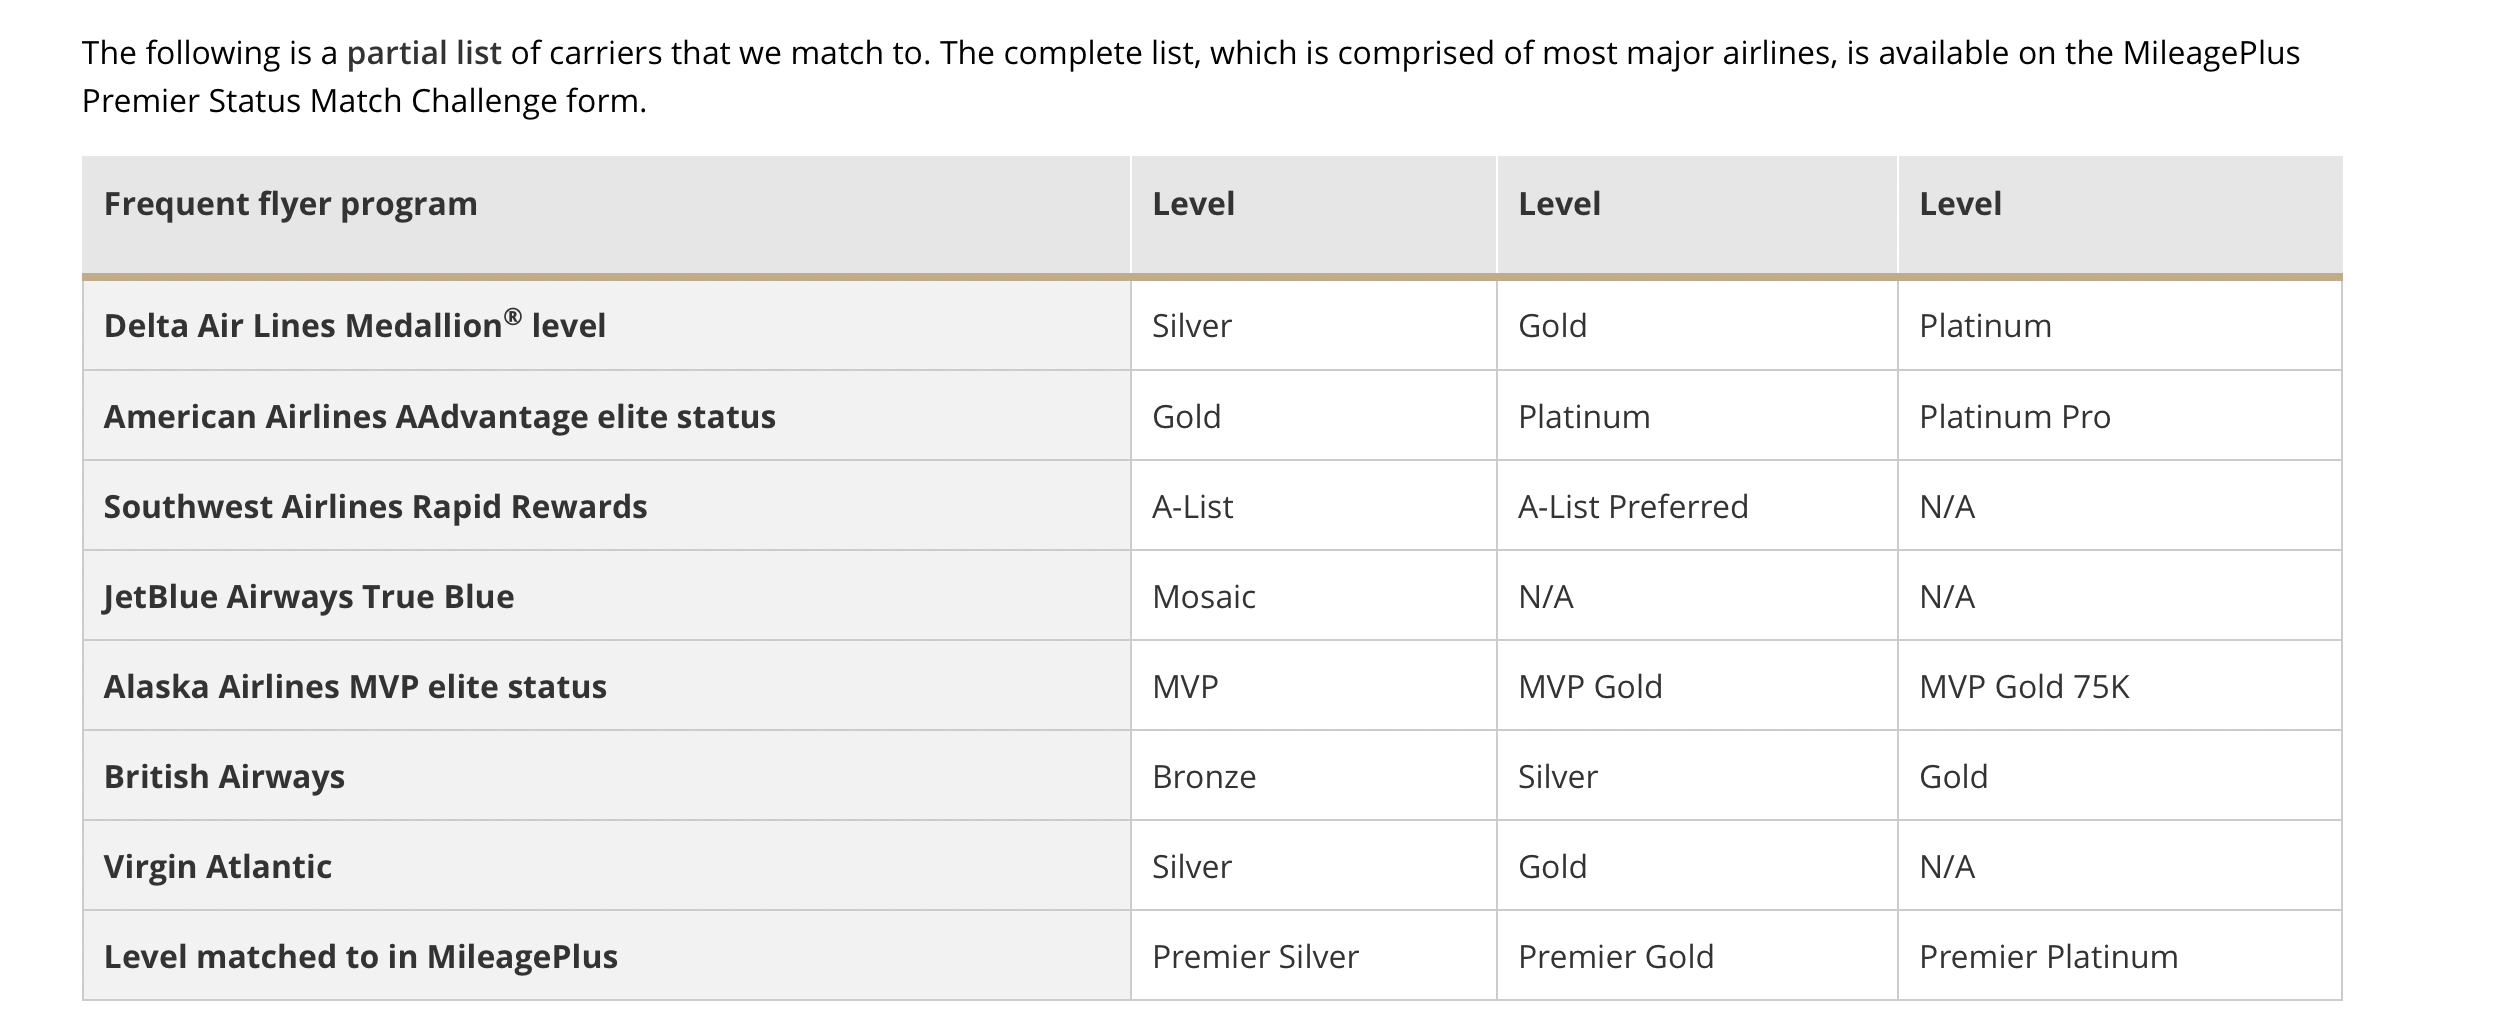
Task: Select the Southwest Airlines Rapid Rewards row label
Action: coord(375,507)
